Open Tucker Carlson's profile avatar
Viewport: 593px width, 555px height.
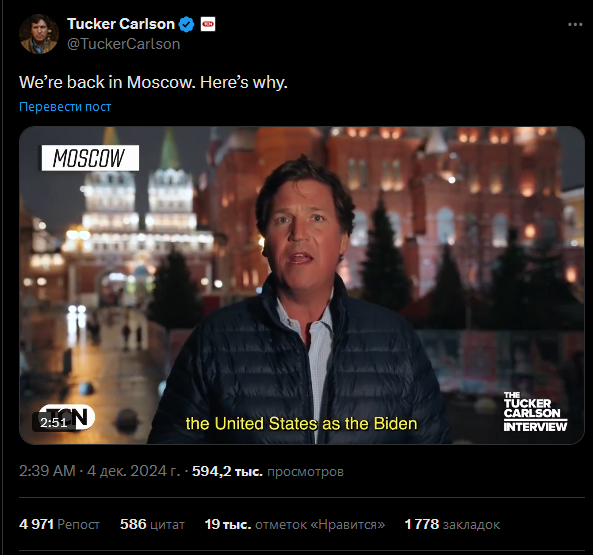click(39, 34)
